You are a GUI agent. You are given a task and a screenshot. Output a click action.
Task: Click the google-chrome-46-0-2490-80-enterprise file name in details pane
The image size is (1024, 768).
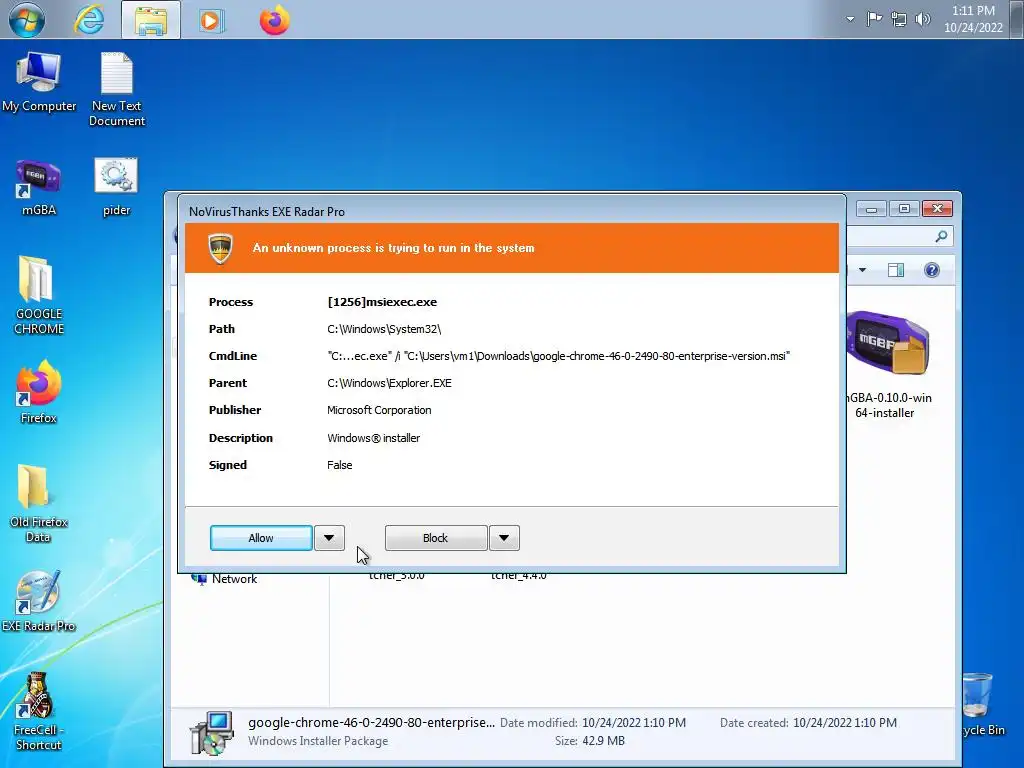point(371,722)
